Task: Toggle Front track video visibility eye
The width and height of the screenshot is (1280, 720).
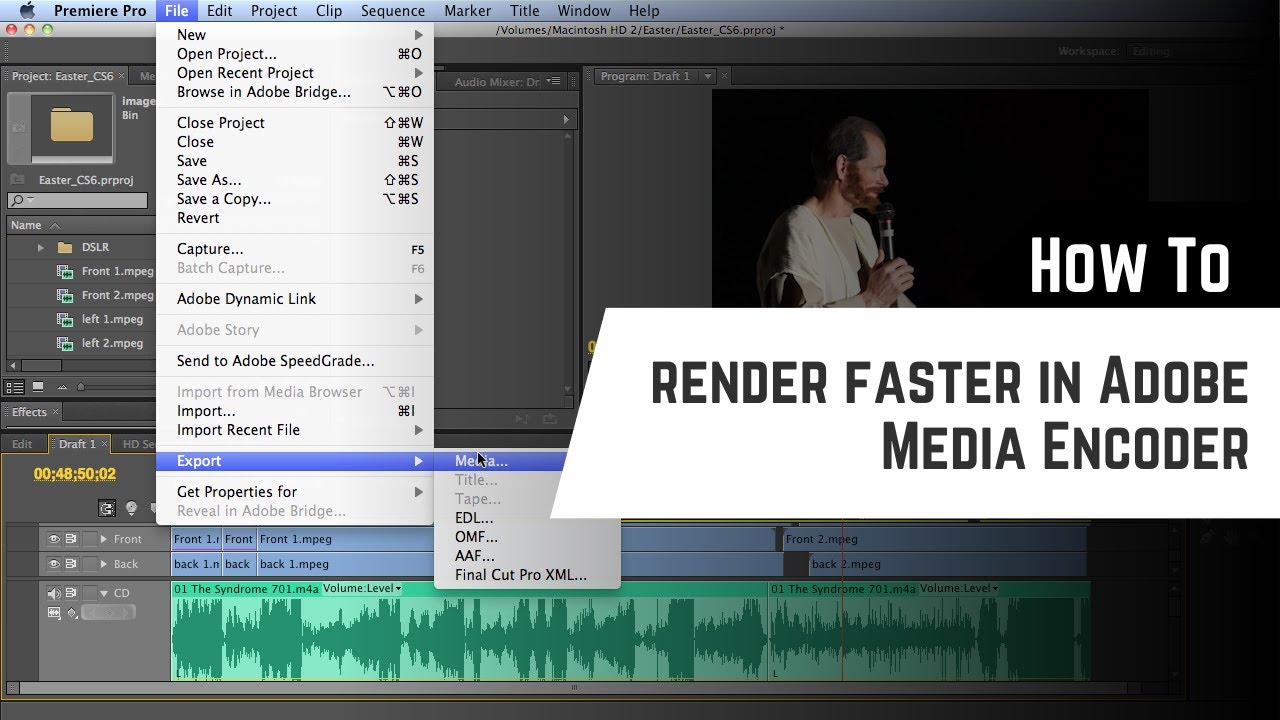Action: point(54,539)
